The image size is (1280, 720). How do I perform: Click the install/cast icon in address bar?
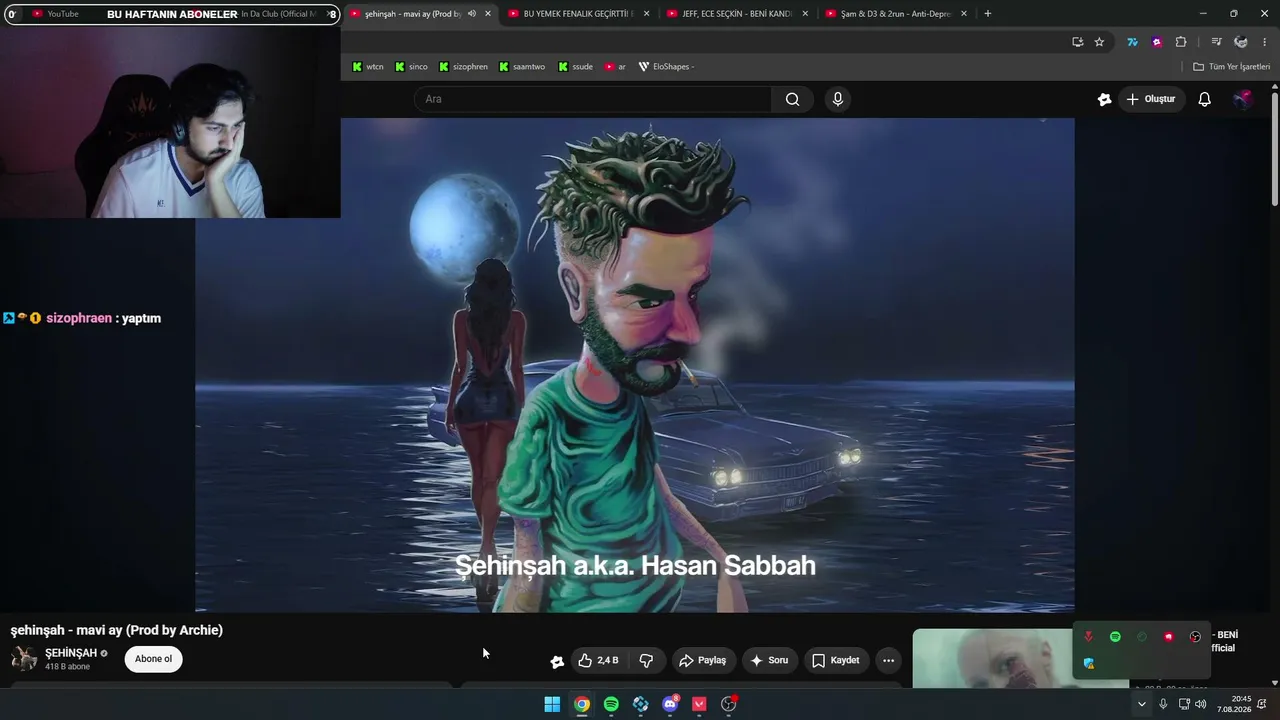pyautogui.click(x=1077, y=42)
